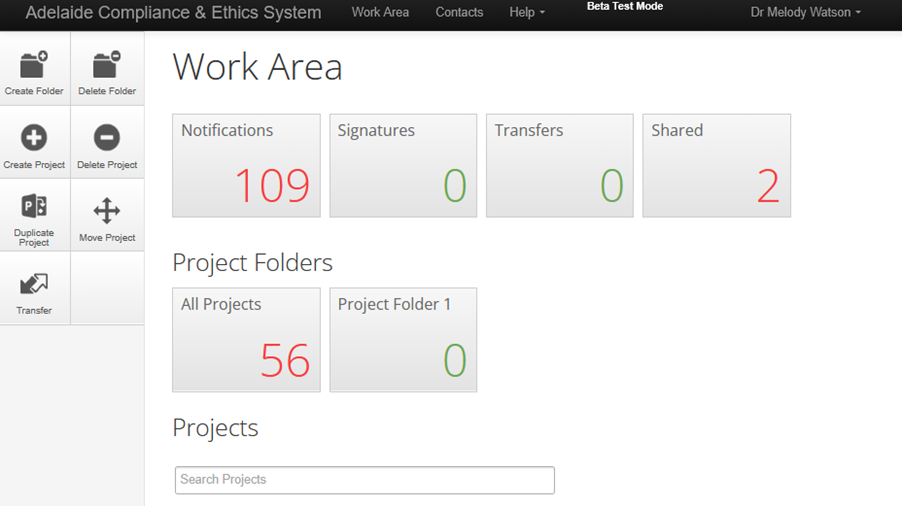Screen dimensions: 902x506
Task: Open the Contacts menu item
Action: [x=459, y=12]
